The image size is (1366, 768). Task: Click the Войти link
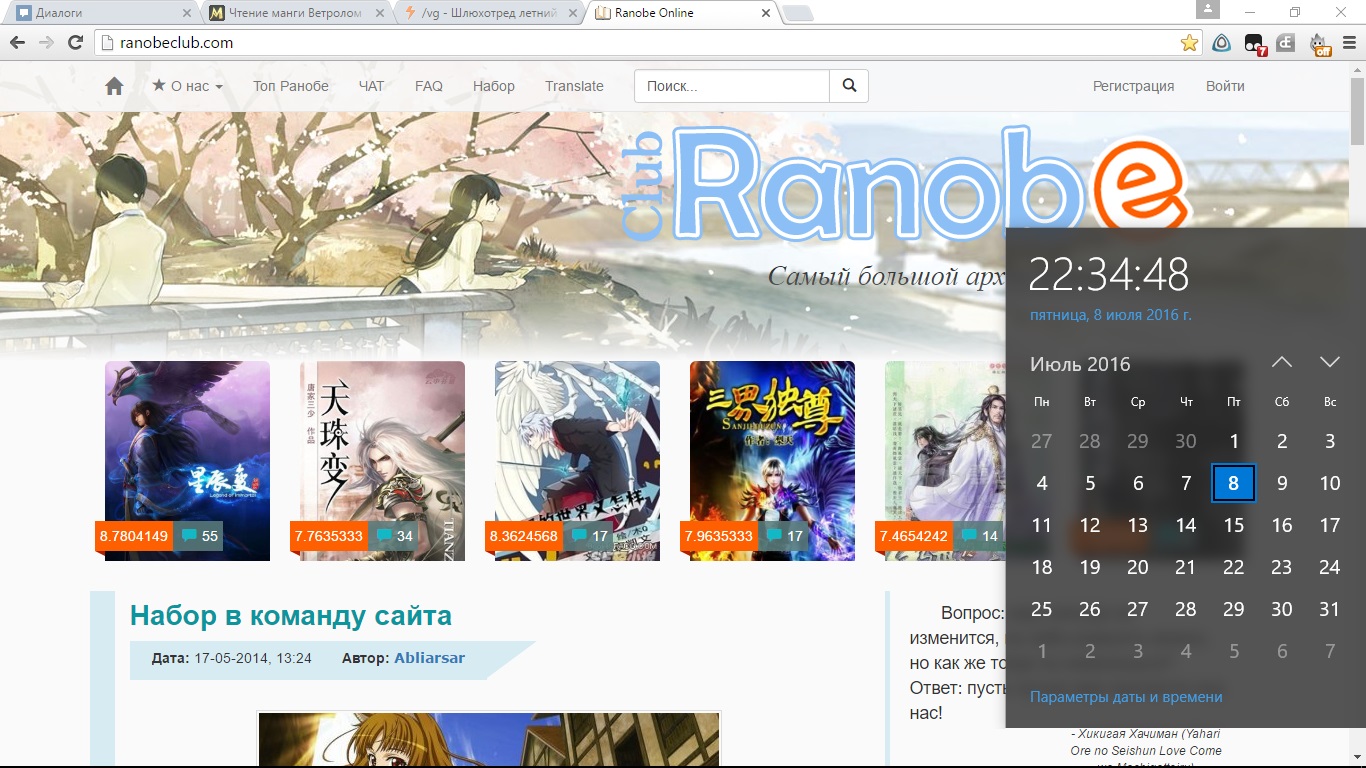pos(1225,86)
